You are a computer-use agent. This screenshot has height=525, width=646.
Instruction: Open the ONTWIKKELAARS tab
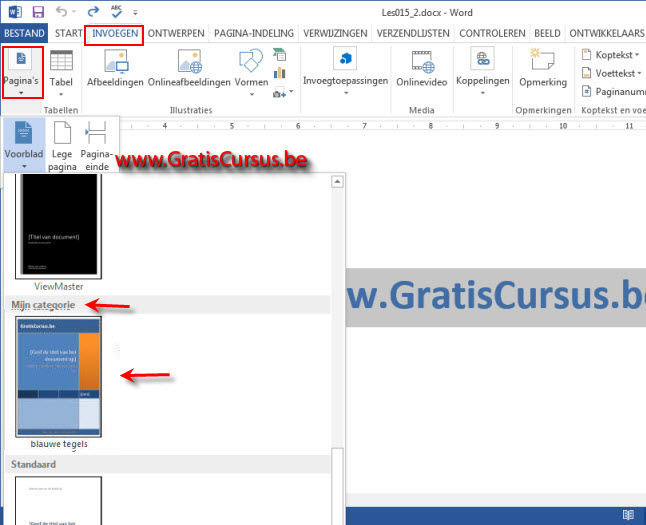[x=606, y=33]
